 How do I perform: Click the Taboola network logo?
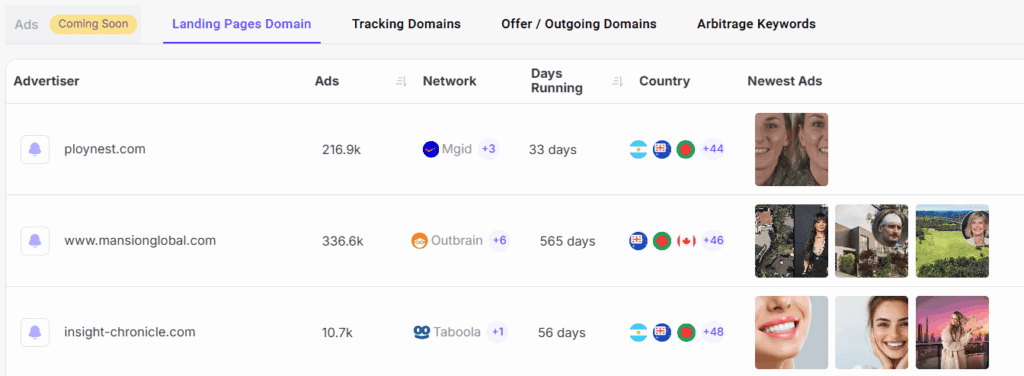coord(422,332)
